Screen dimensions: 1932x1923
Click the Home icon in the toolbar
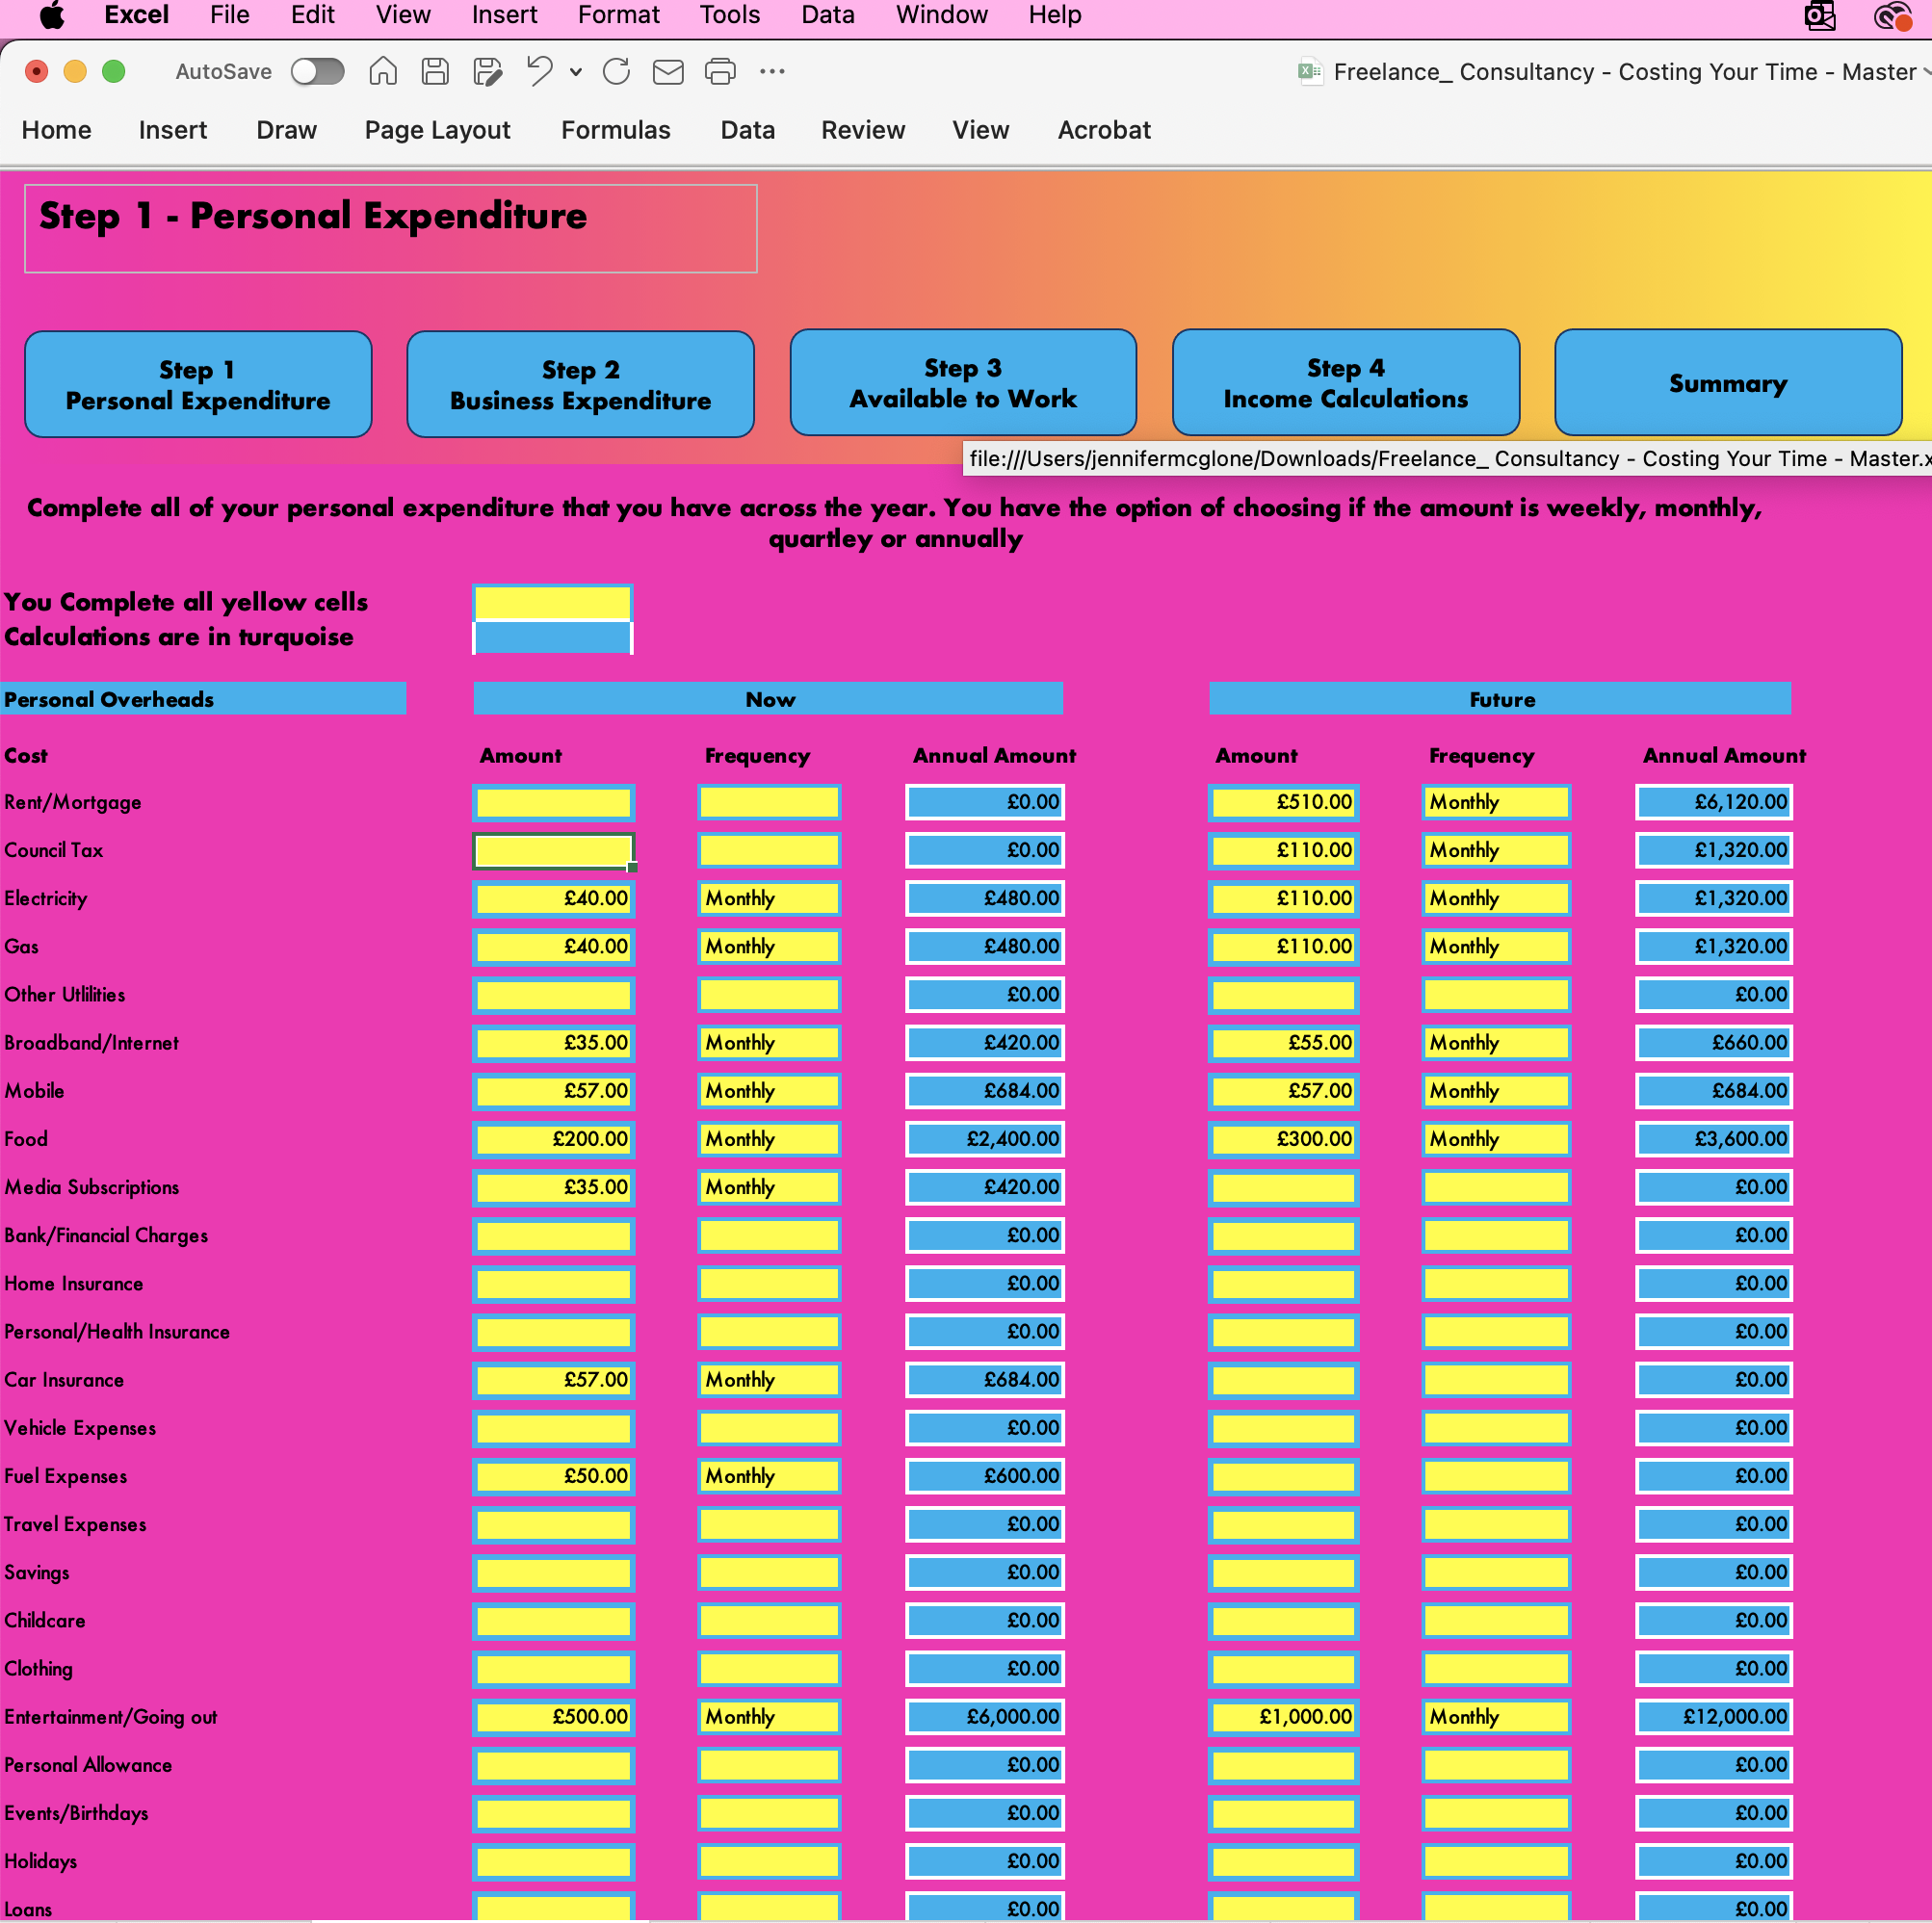tap(383, 71)
